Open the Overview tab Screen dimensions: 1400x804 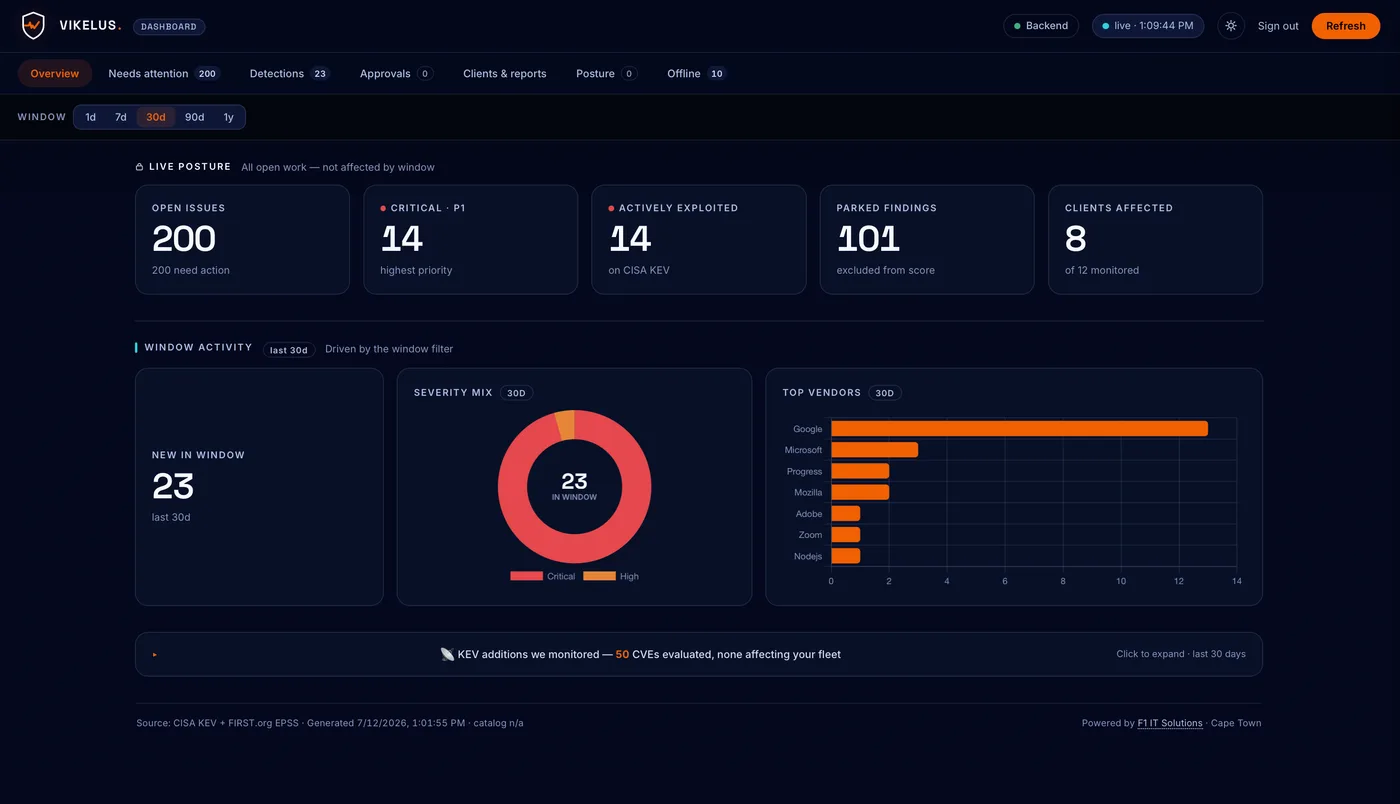click(55, 73)
